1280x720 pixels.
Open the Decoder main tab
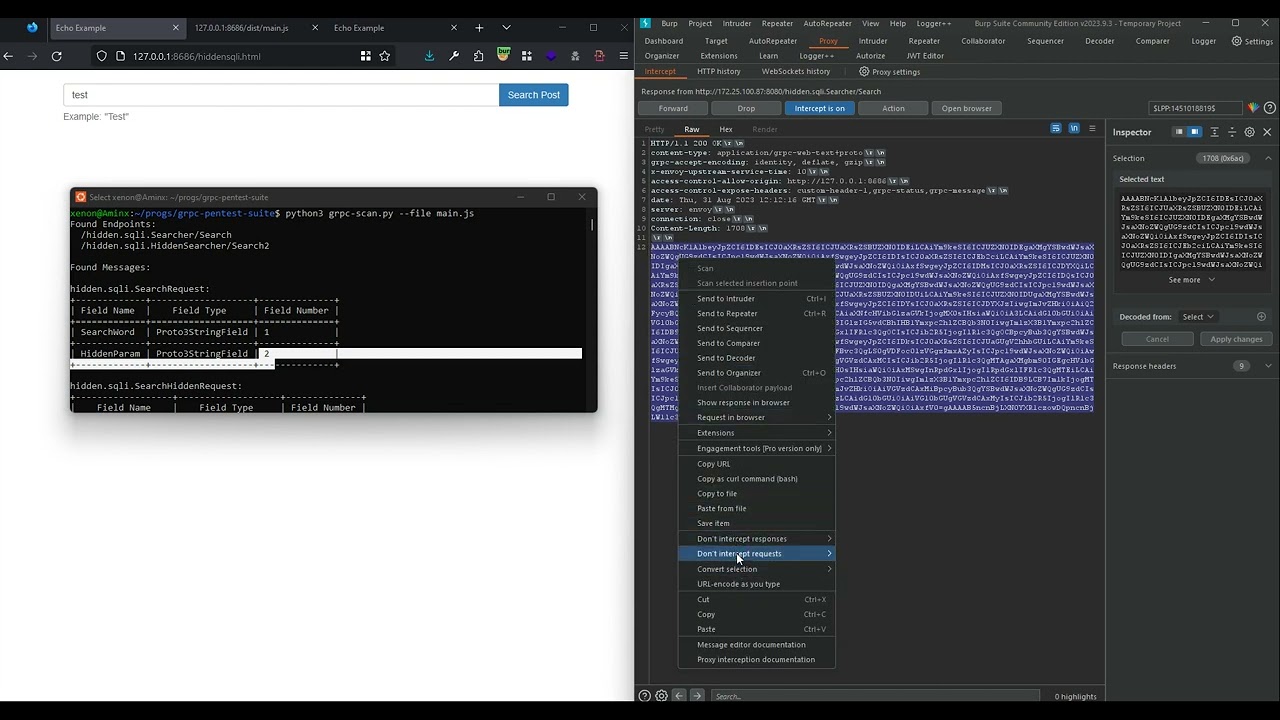(1099, 41)
